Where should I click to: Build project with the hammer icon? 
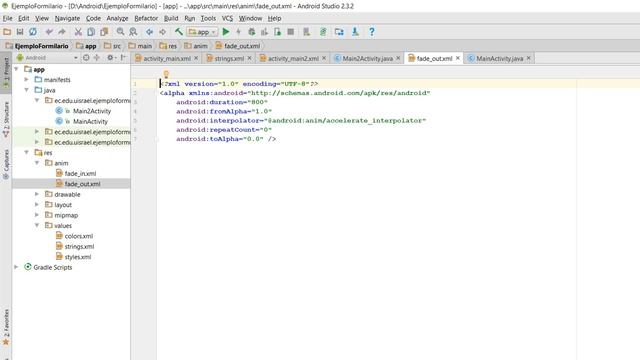coord(179,32)
